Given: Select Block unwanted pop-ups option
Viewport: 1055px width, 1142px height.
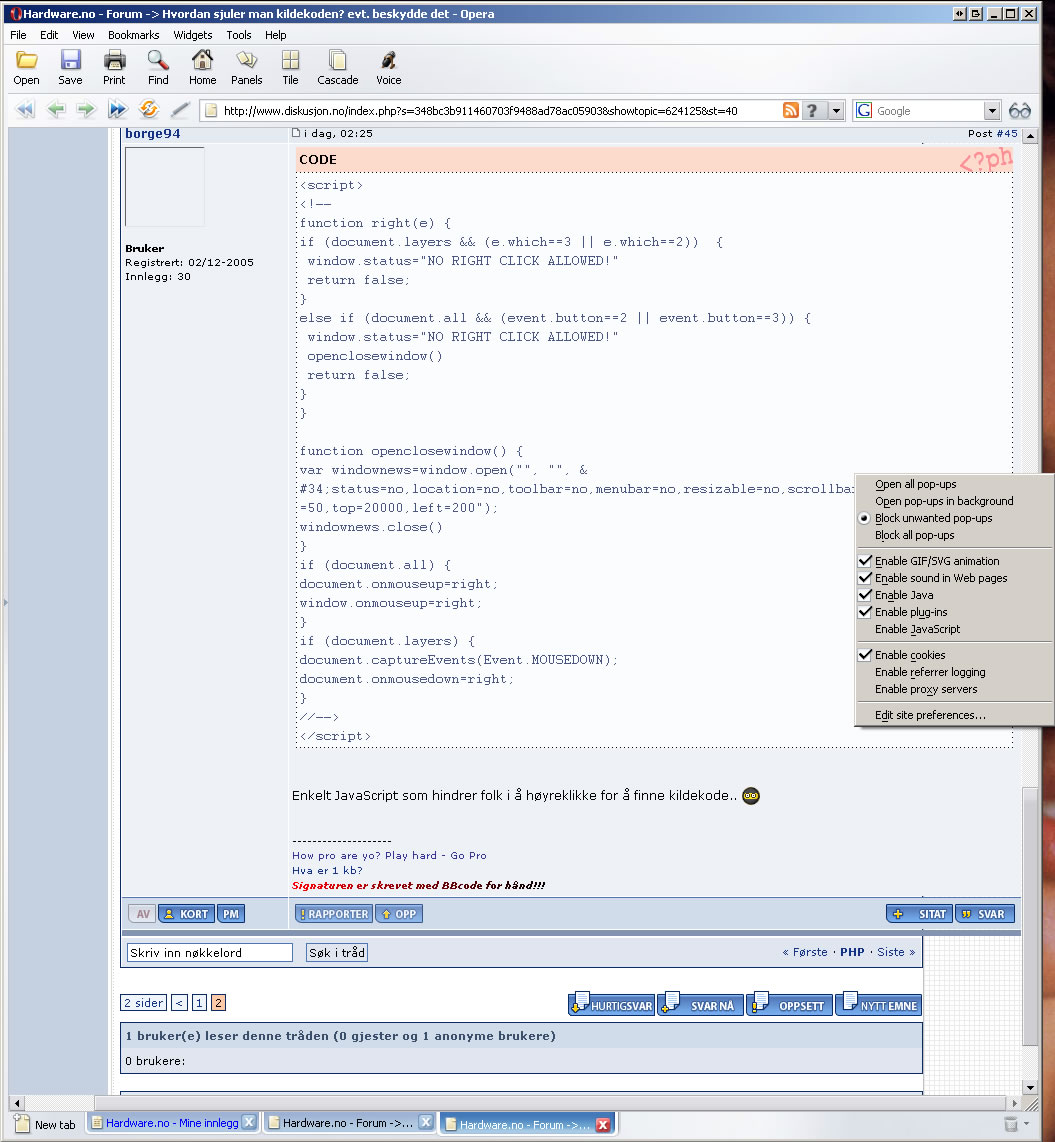Looking at the screenshot, I should click(933, 518).
